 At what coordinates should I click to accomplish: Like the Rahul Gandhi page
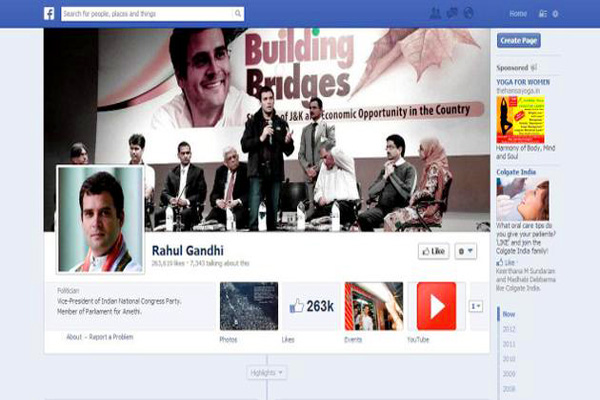pos(433,251)
